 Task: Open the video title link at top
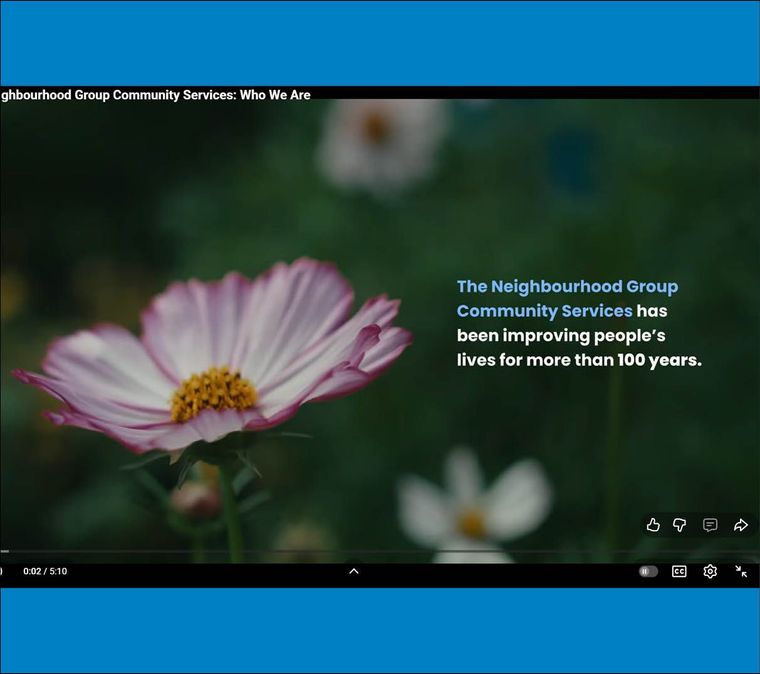tap(155, 95)
